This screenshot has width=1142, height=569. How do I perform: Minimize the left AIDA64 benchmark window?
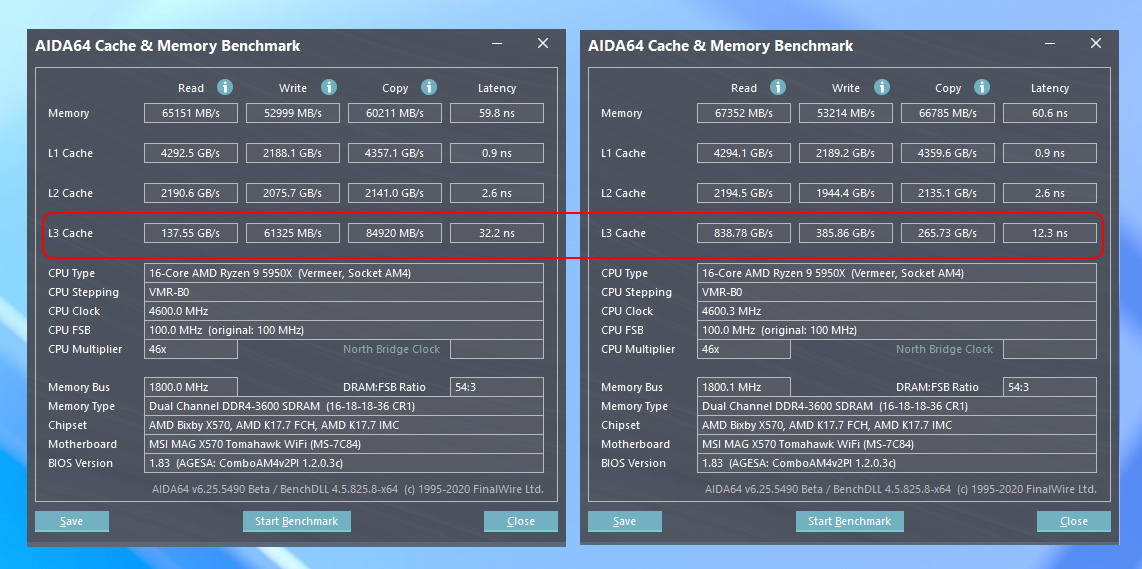497,44
